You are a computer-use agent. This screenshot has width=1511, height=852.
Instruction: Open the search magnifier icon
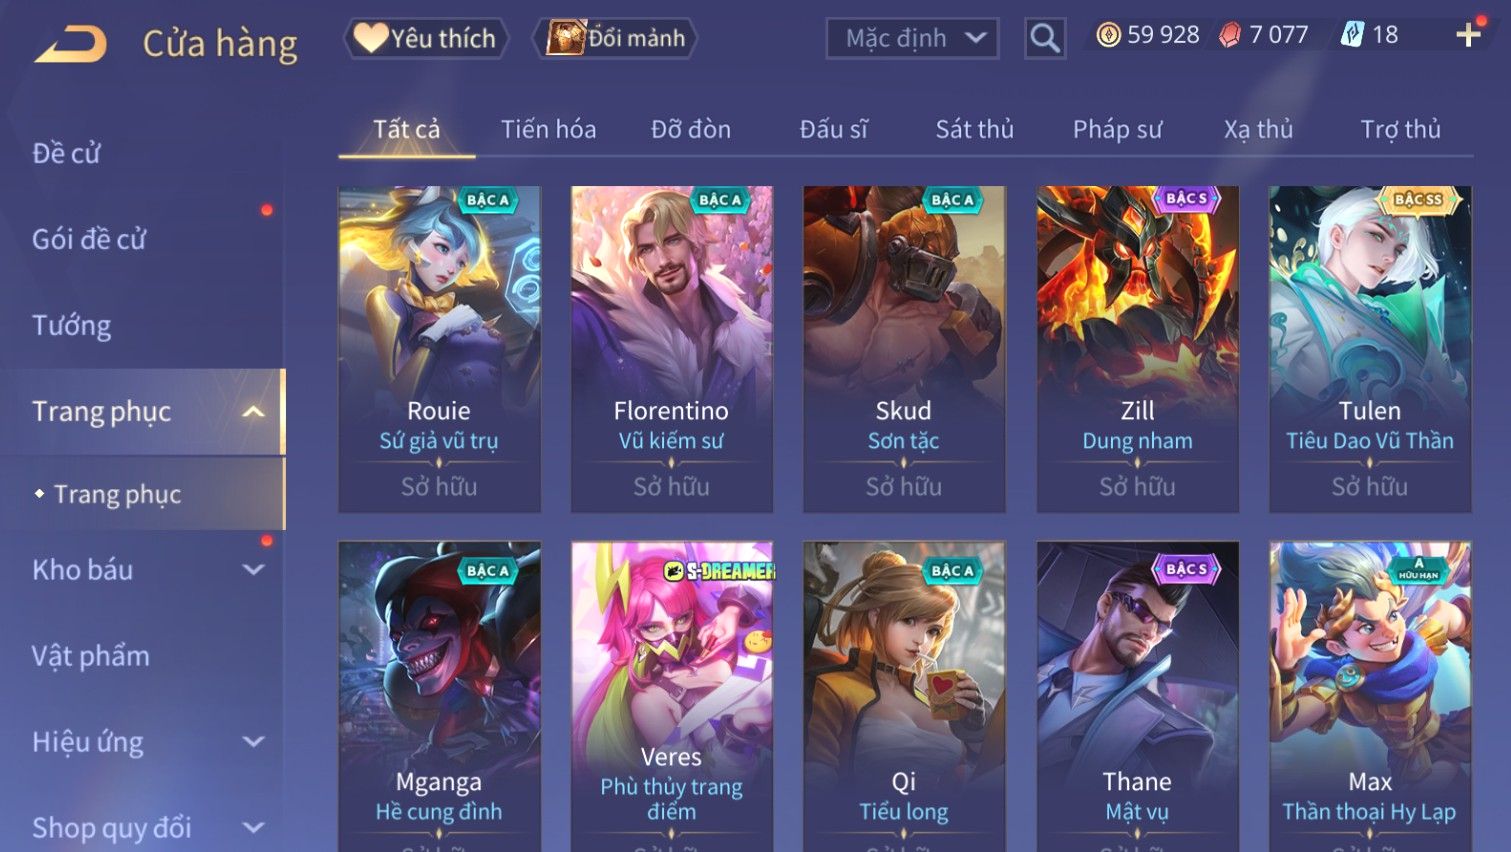(1045, 38)
